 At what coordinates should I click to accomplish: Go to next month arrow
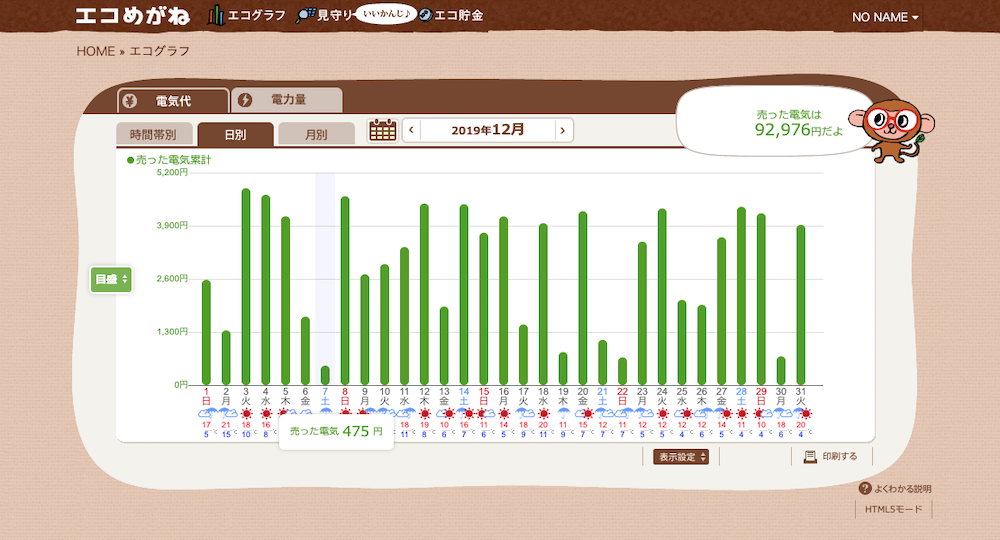pos(564,130)
